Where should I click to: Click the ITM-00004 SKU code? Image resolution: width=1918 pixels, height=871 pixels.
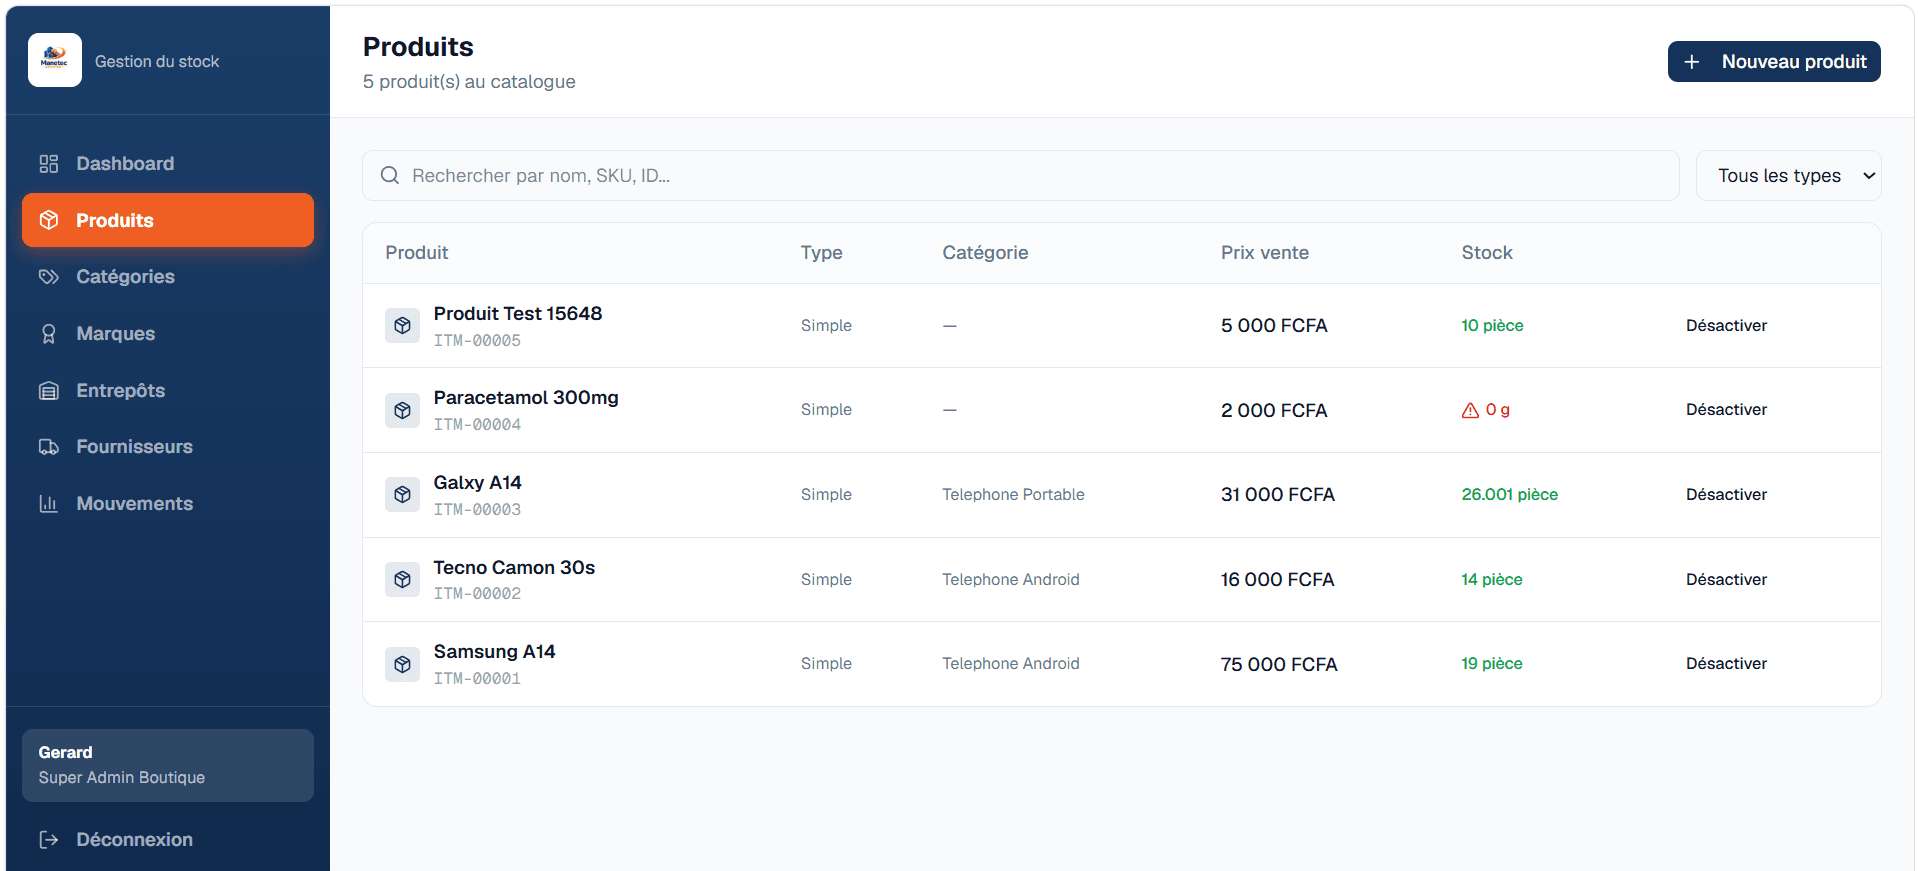click(477, 425)
